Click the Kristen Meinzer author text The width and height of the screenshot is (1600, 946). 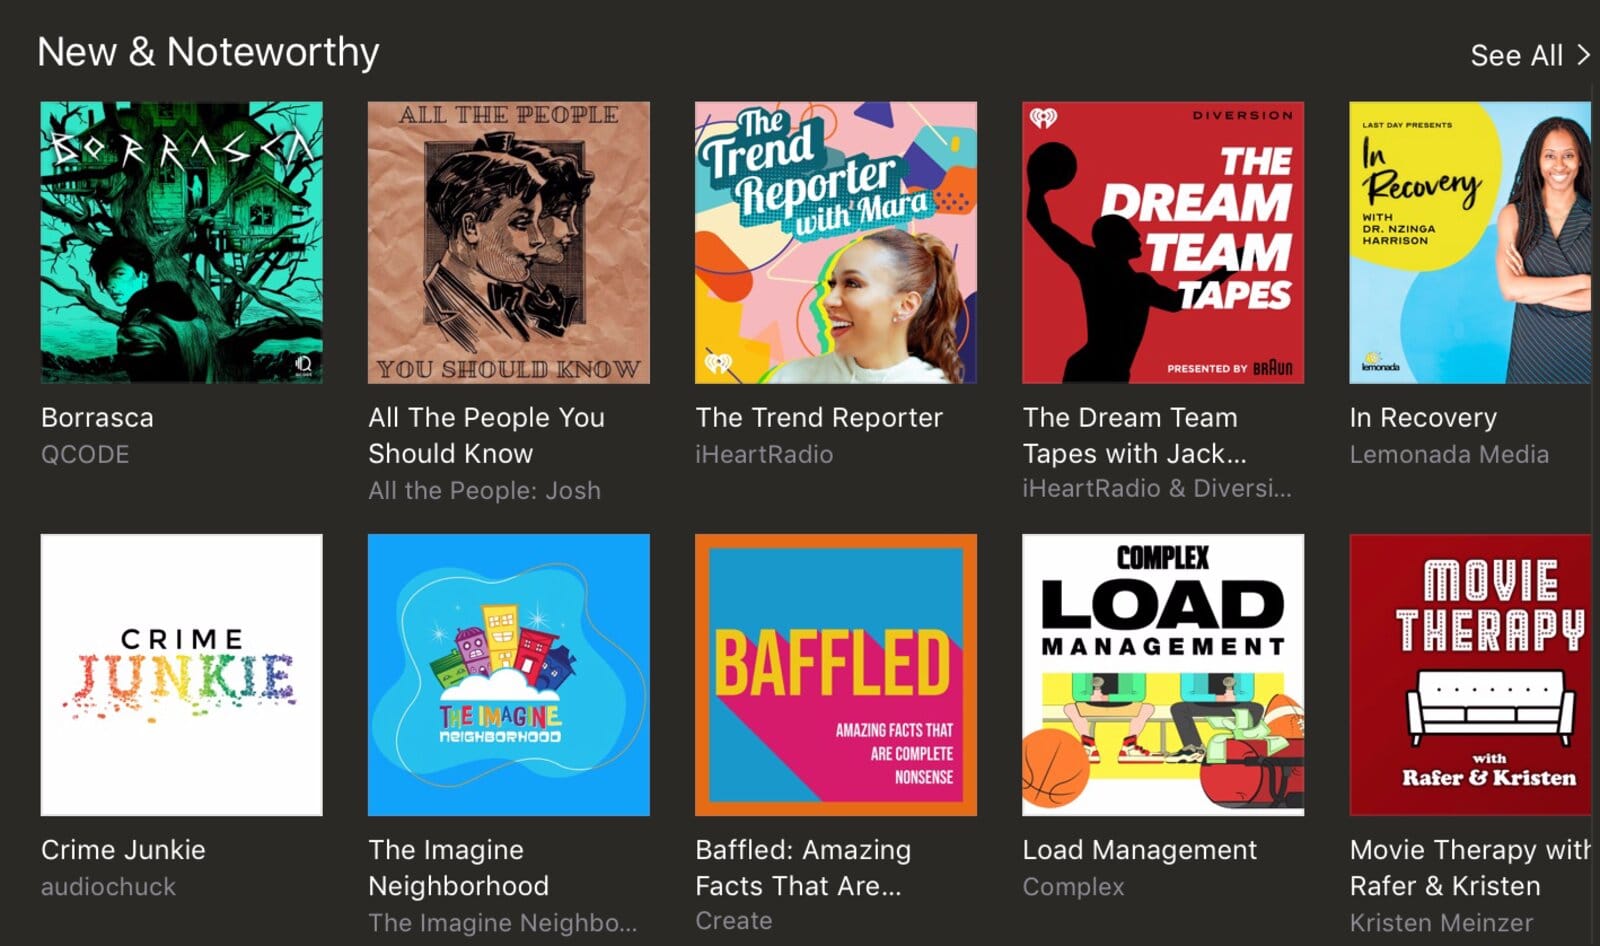click(1441, 923)
